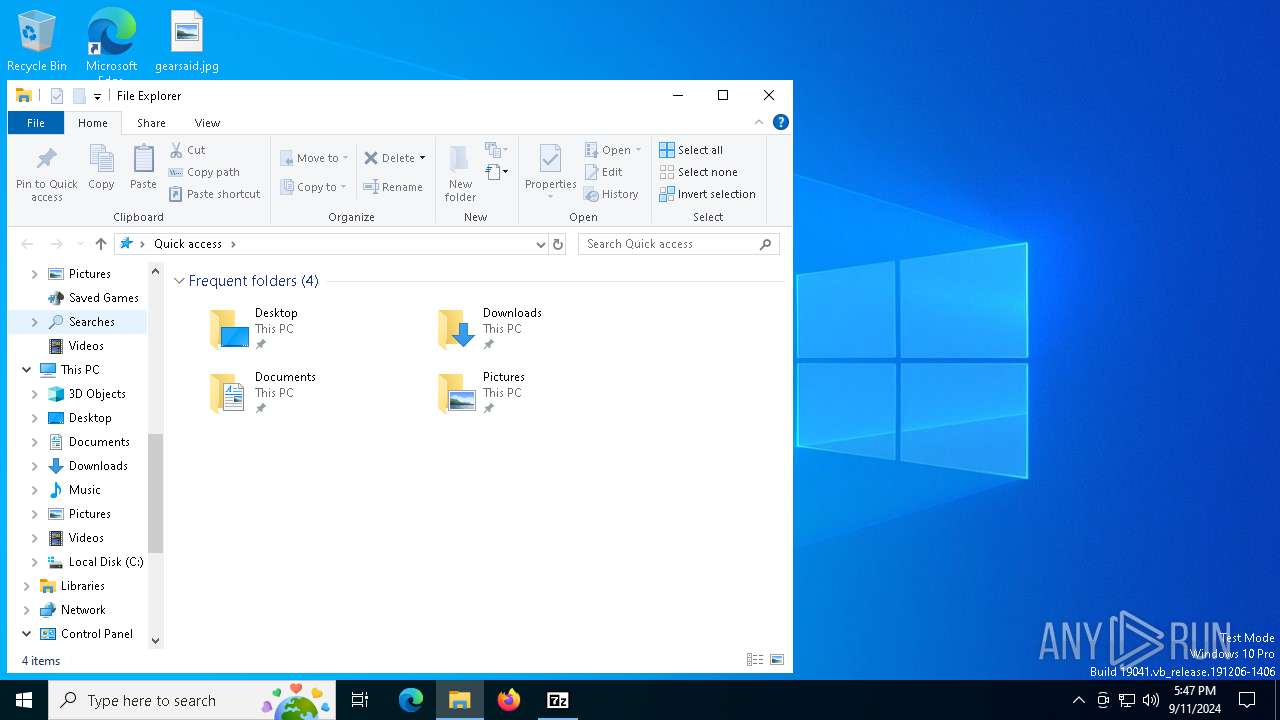The width and height of the screenshot is (1280, 720).
Task: Minimize the ribbon with the chevron
Action: [x=759, y=122]
